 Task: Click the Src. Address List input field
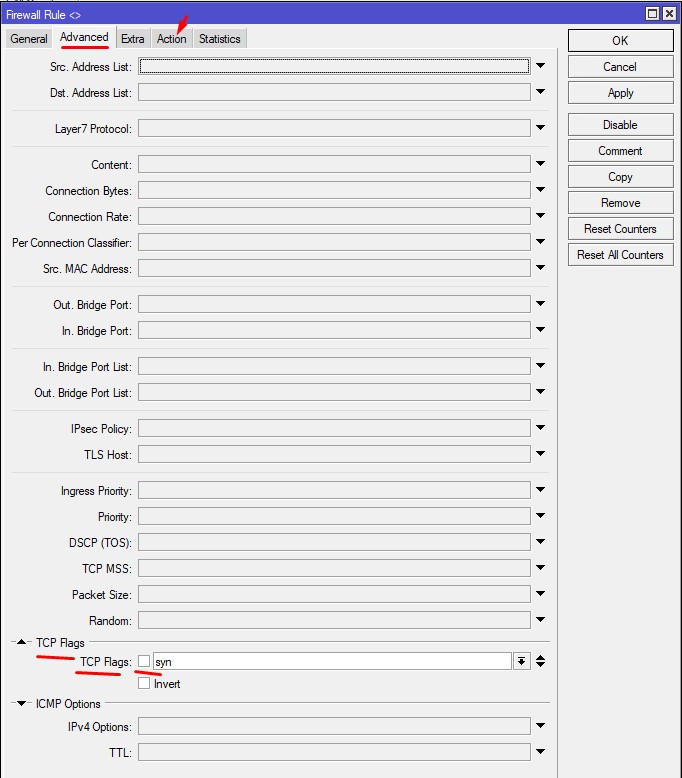(334, 67)
